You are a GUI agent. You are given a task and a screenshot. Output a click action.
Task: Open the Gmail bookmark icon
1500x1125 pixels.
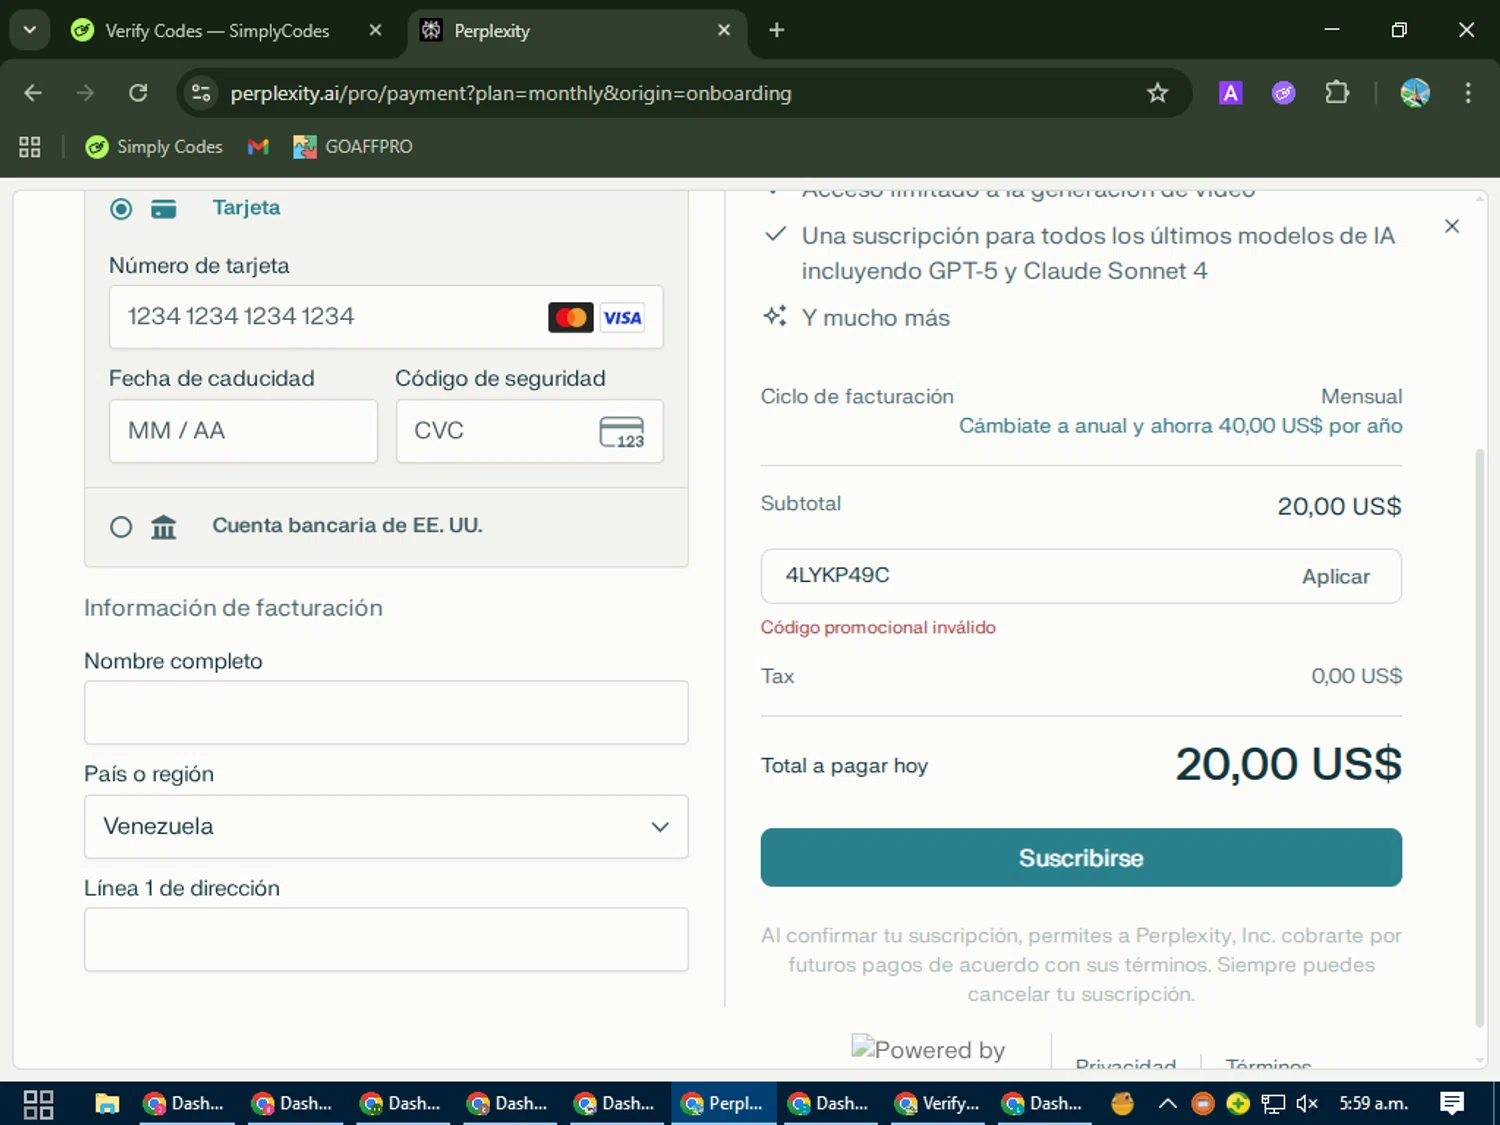[x=258, y=147]
